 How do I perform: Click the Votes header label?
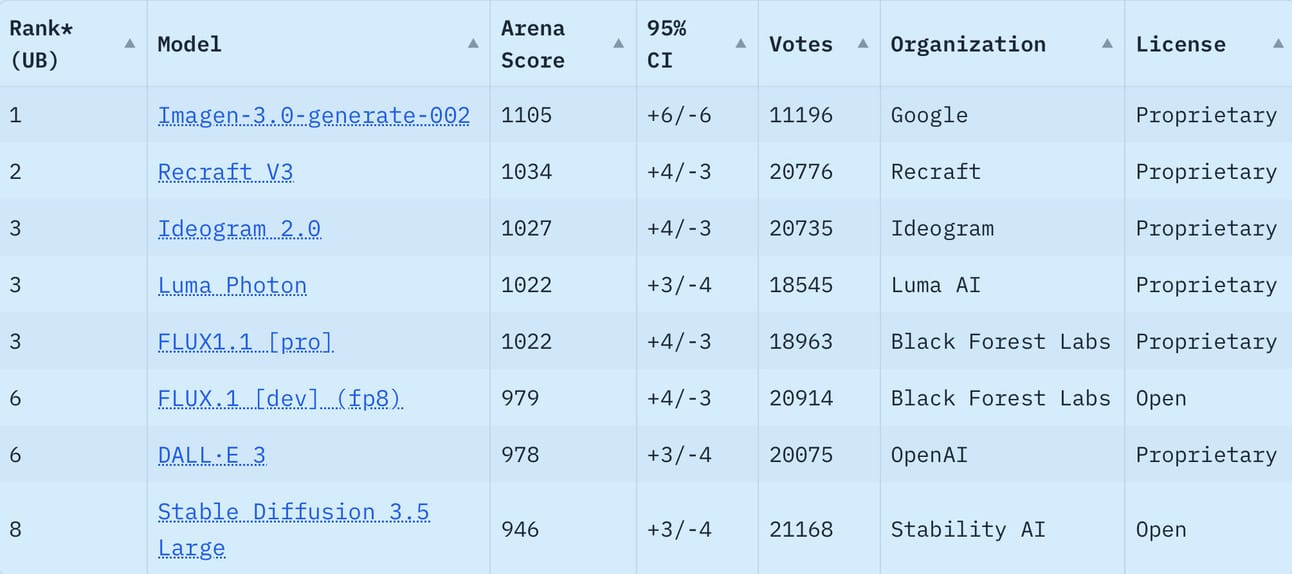coord(801,44)
